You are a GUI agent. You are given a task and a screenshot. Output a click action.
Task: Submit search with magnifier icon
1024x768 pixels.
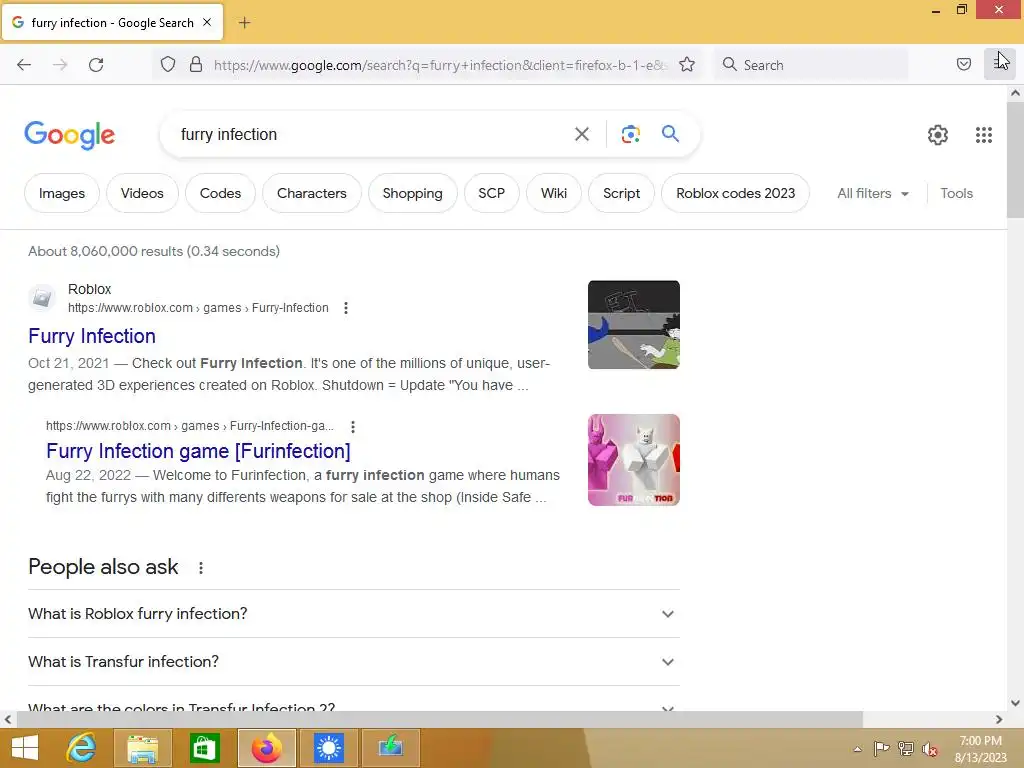pyautogui.click(x=670, y=134)
